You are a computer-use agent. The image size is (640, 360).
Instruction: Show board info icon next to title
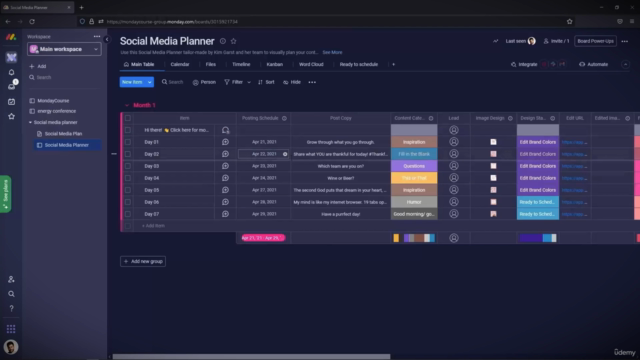click(223, 41)
